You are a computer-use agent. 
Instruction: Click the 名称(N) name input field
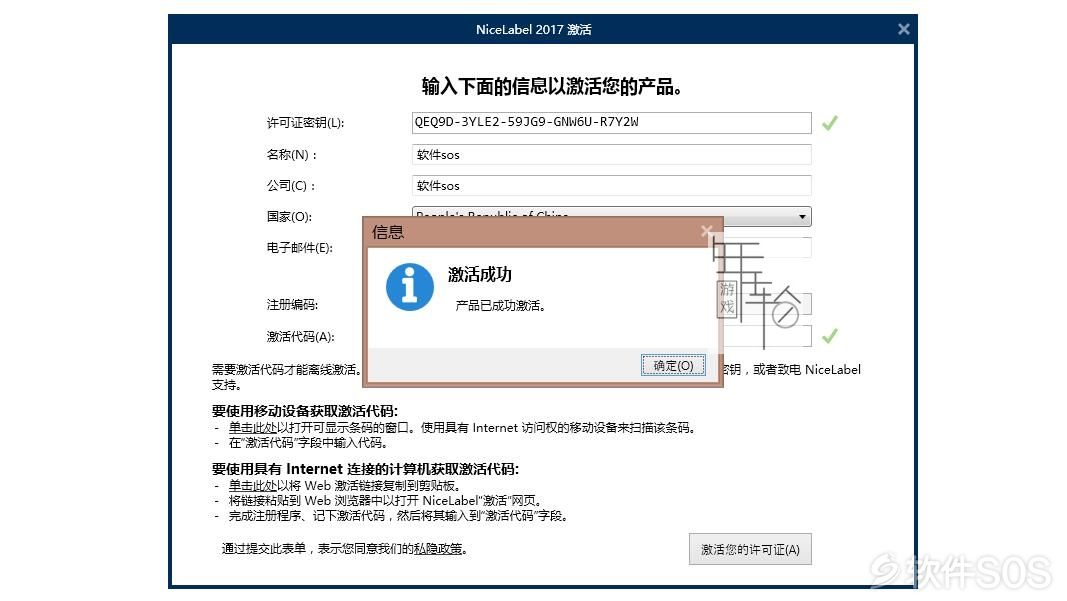tap(611, 155)
